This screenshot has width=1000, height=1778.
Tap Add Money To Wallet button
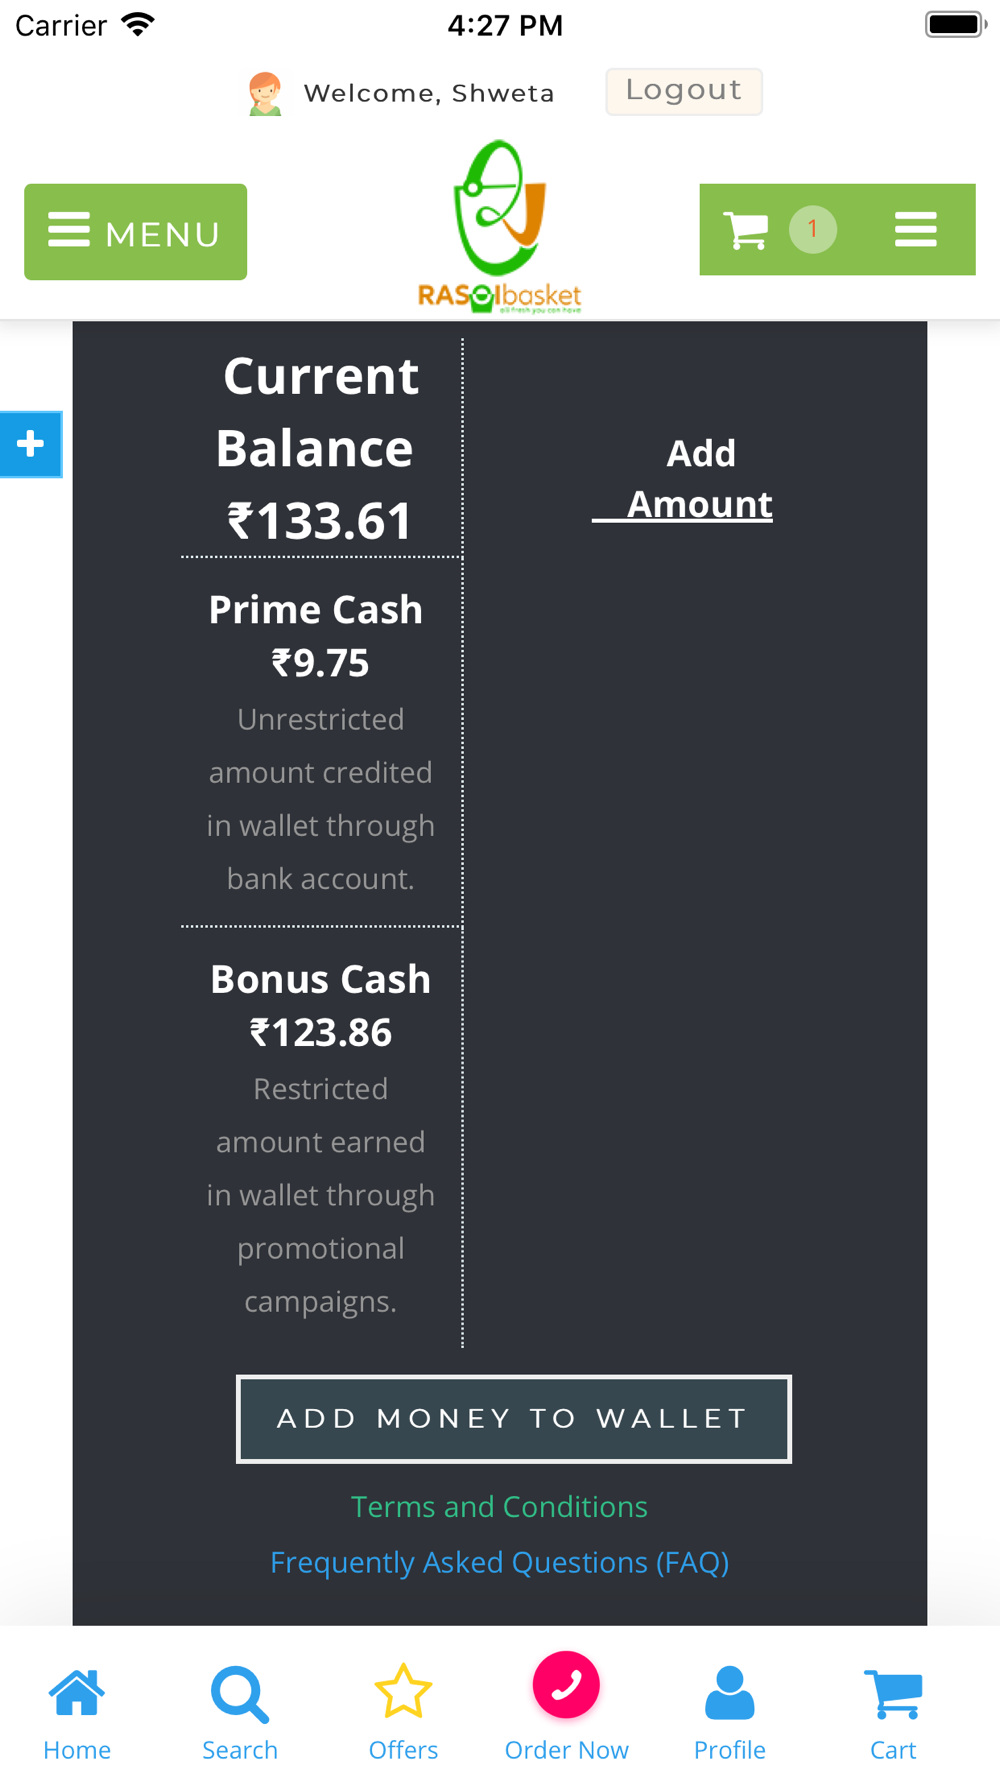tap(514, 1418)
